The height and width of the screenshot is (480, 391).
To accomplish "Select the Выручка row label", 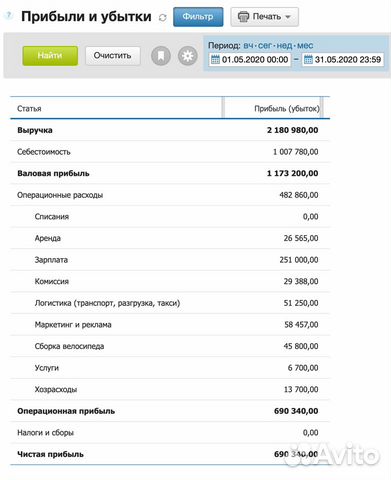I will coord(35,130).
